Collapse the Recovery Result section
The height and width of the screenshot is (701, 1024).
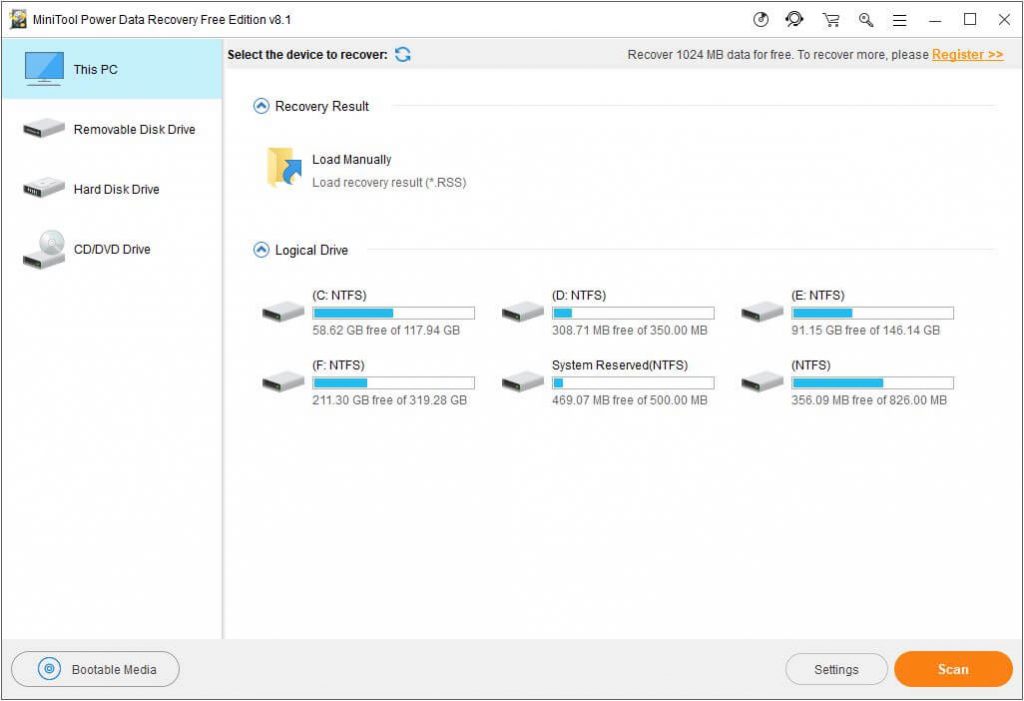coord(261,106)
